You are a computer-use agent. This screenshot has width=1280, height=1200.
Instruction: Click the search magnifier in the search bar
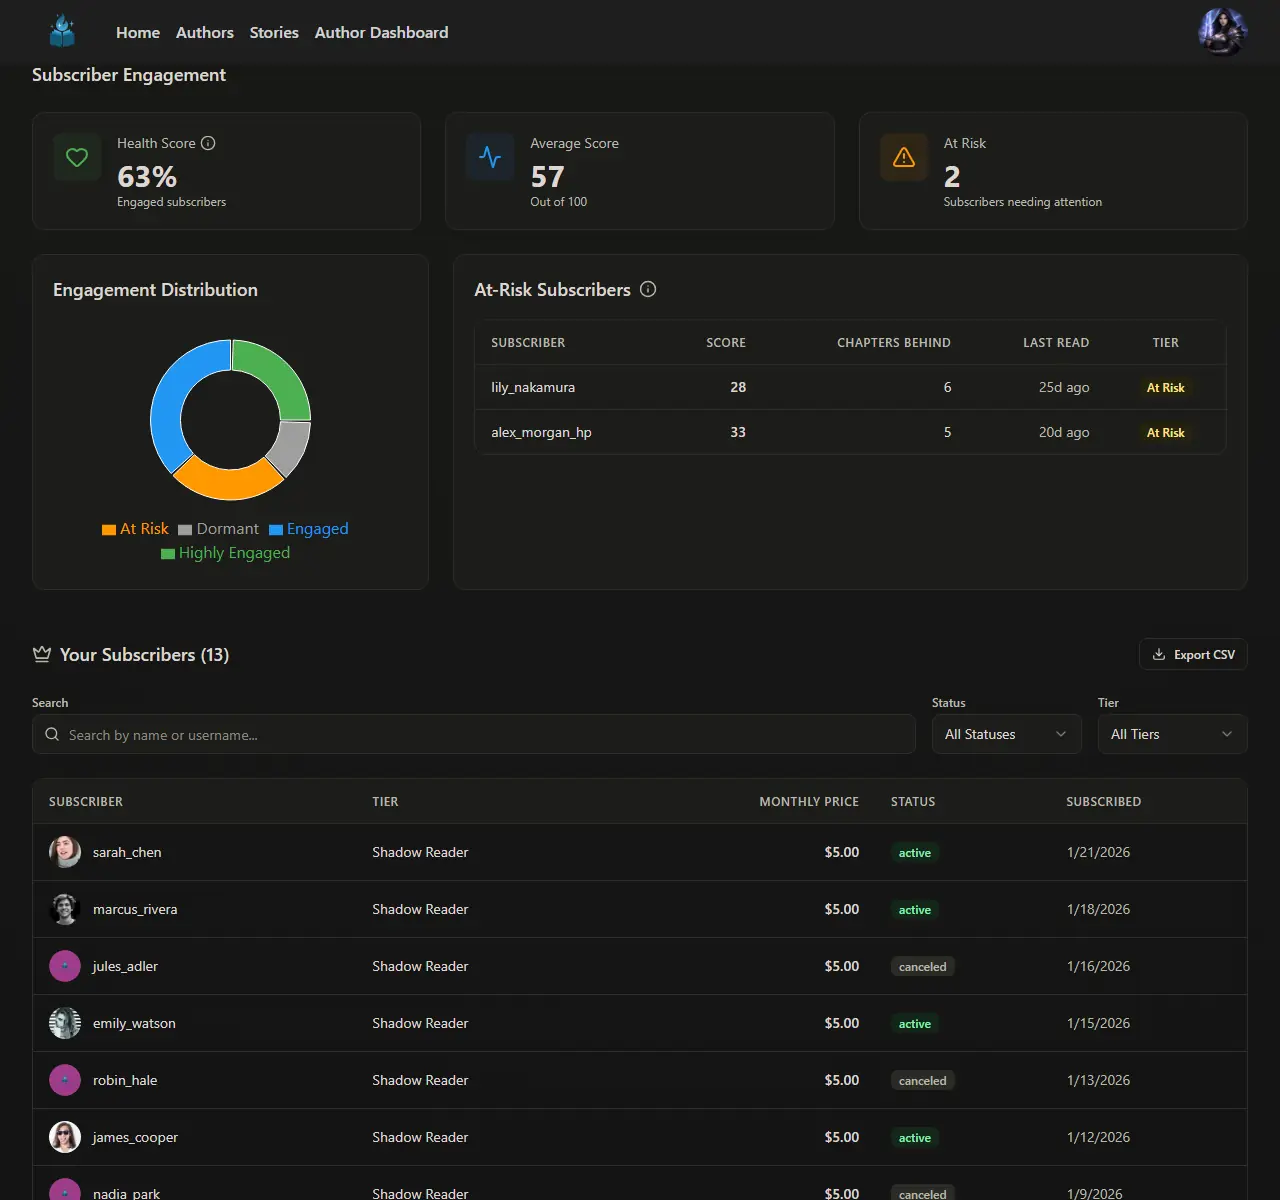51,734
